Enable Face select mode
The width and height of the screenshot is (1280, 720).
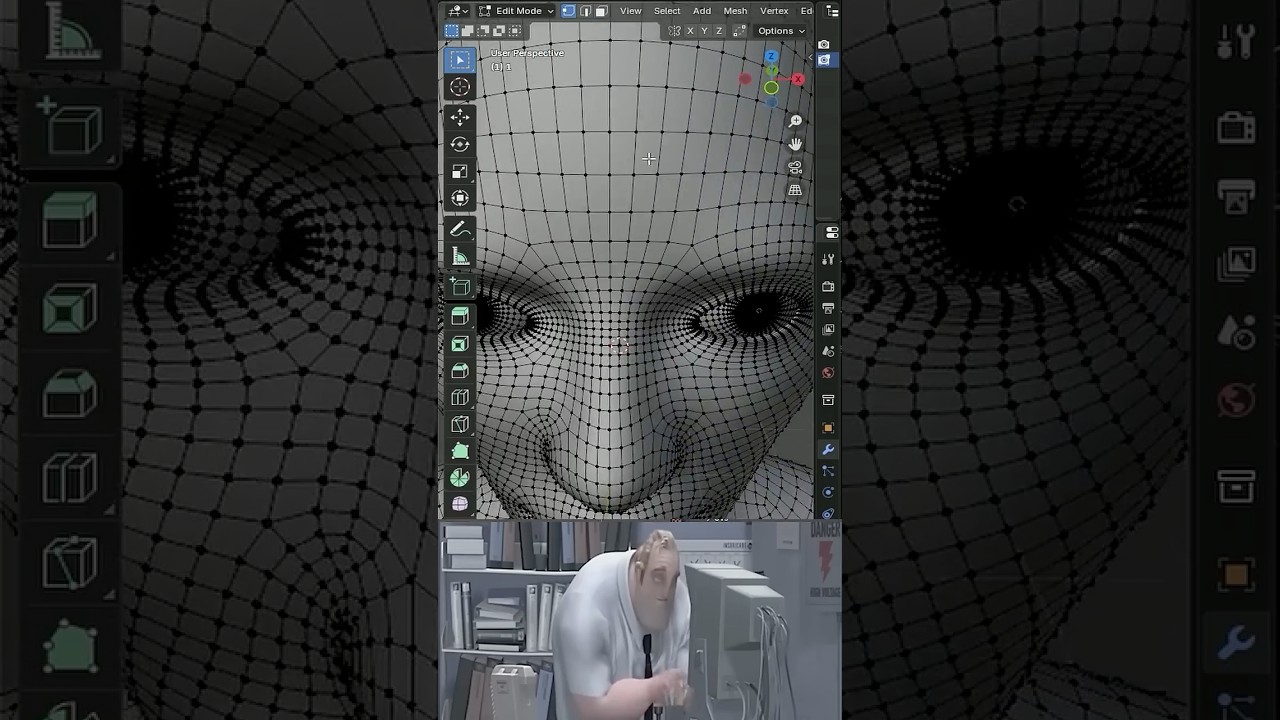[601, 11]
